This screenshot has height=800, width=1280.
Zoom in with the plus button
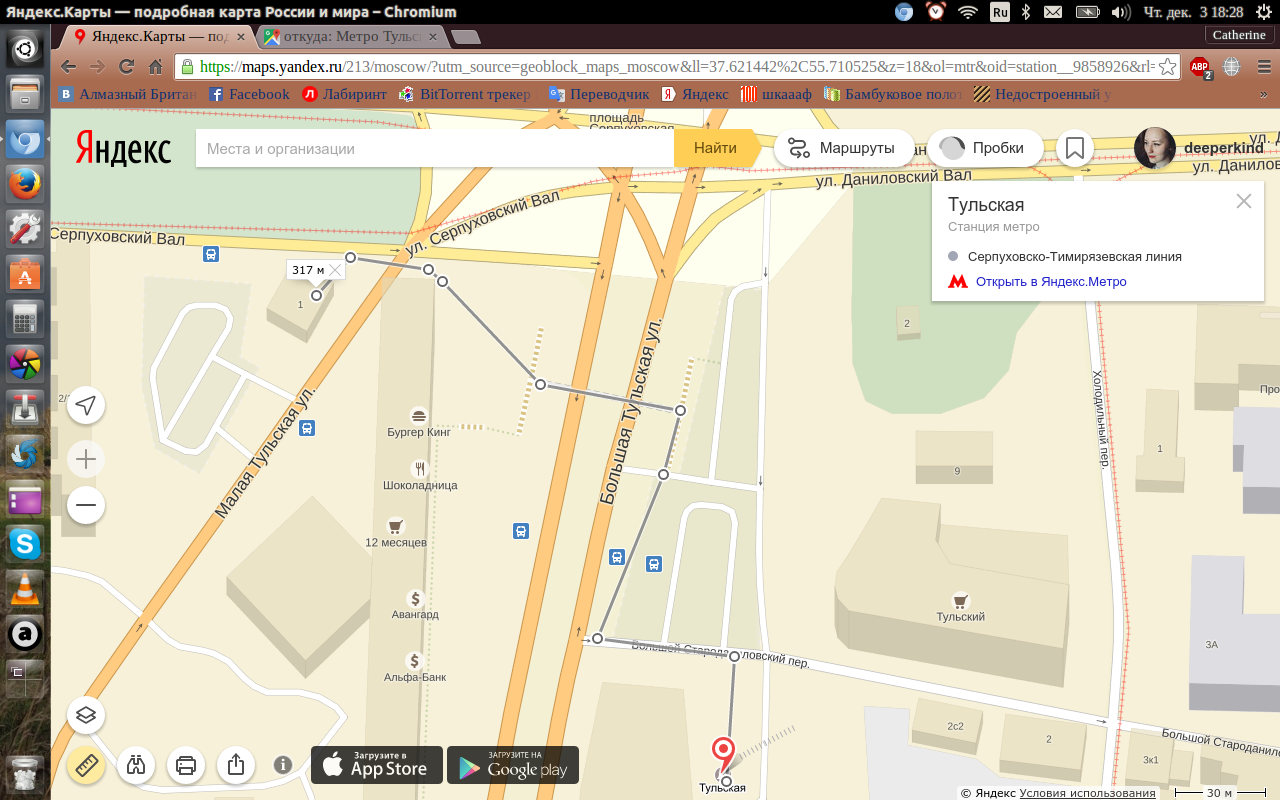tap(86, 459)
